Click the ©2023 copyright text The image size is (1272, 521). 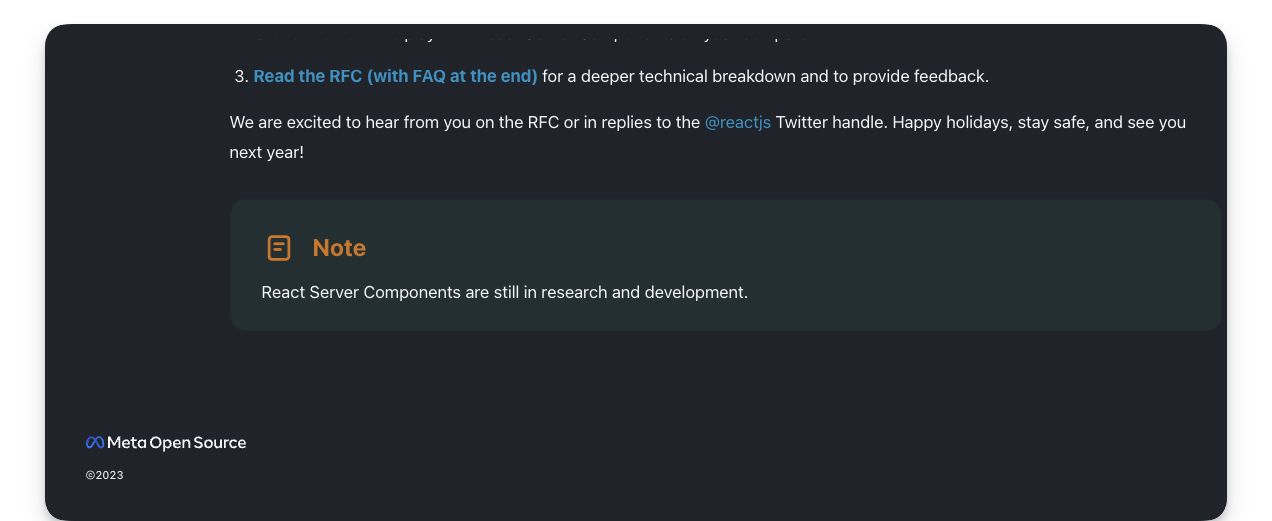point(105,476)
